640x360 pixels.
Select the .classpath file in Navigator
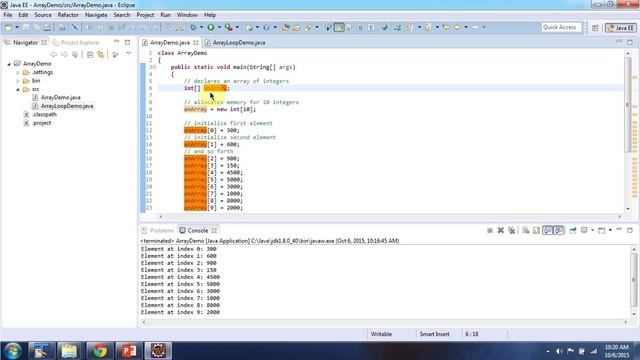[44, 115]
